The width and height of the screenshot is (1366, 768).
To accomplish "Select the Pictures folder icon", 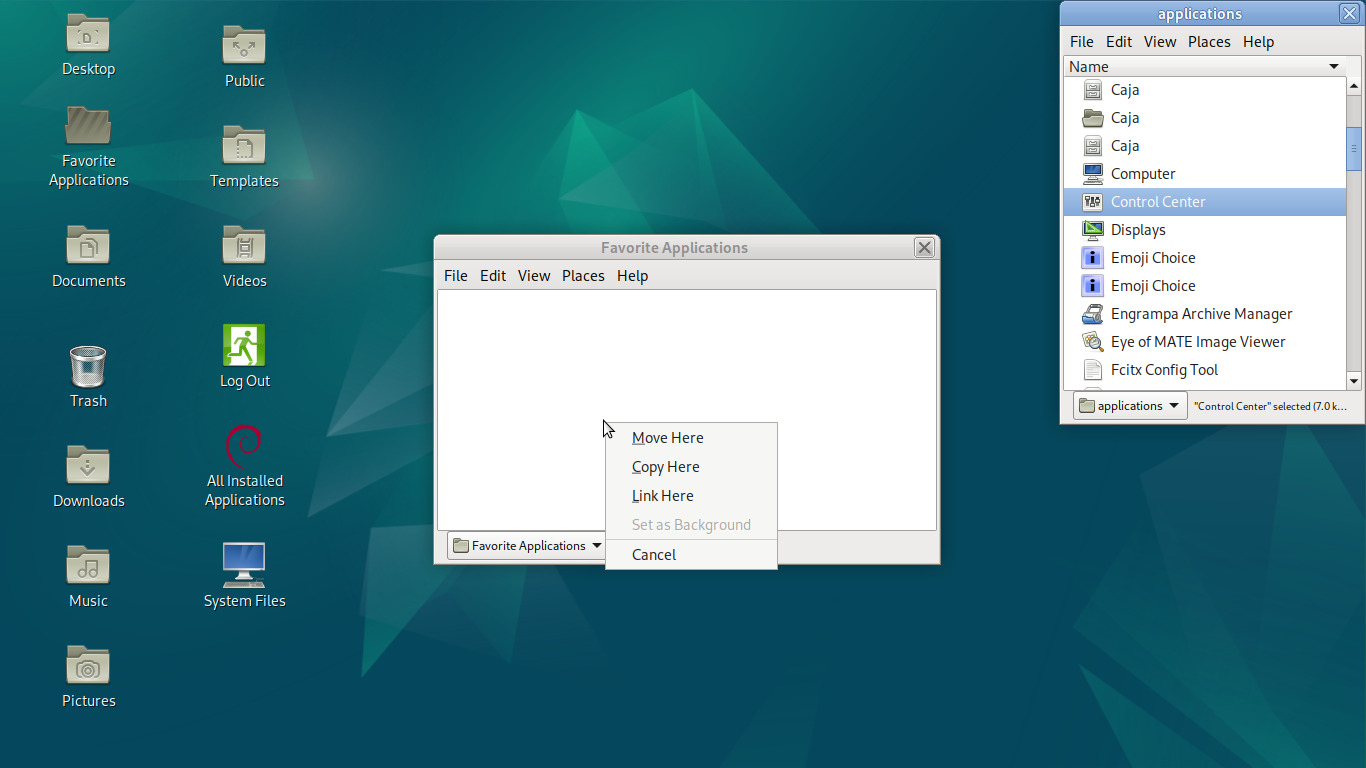I will tap(88, 666).
